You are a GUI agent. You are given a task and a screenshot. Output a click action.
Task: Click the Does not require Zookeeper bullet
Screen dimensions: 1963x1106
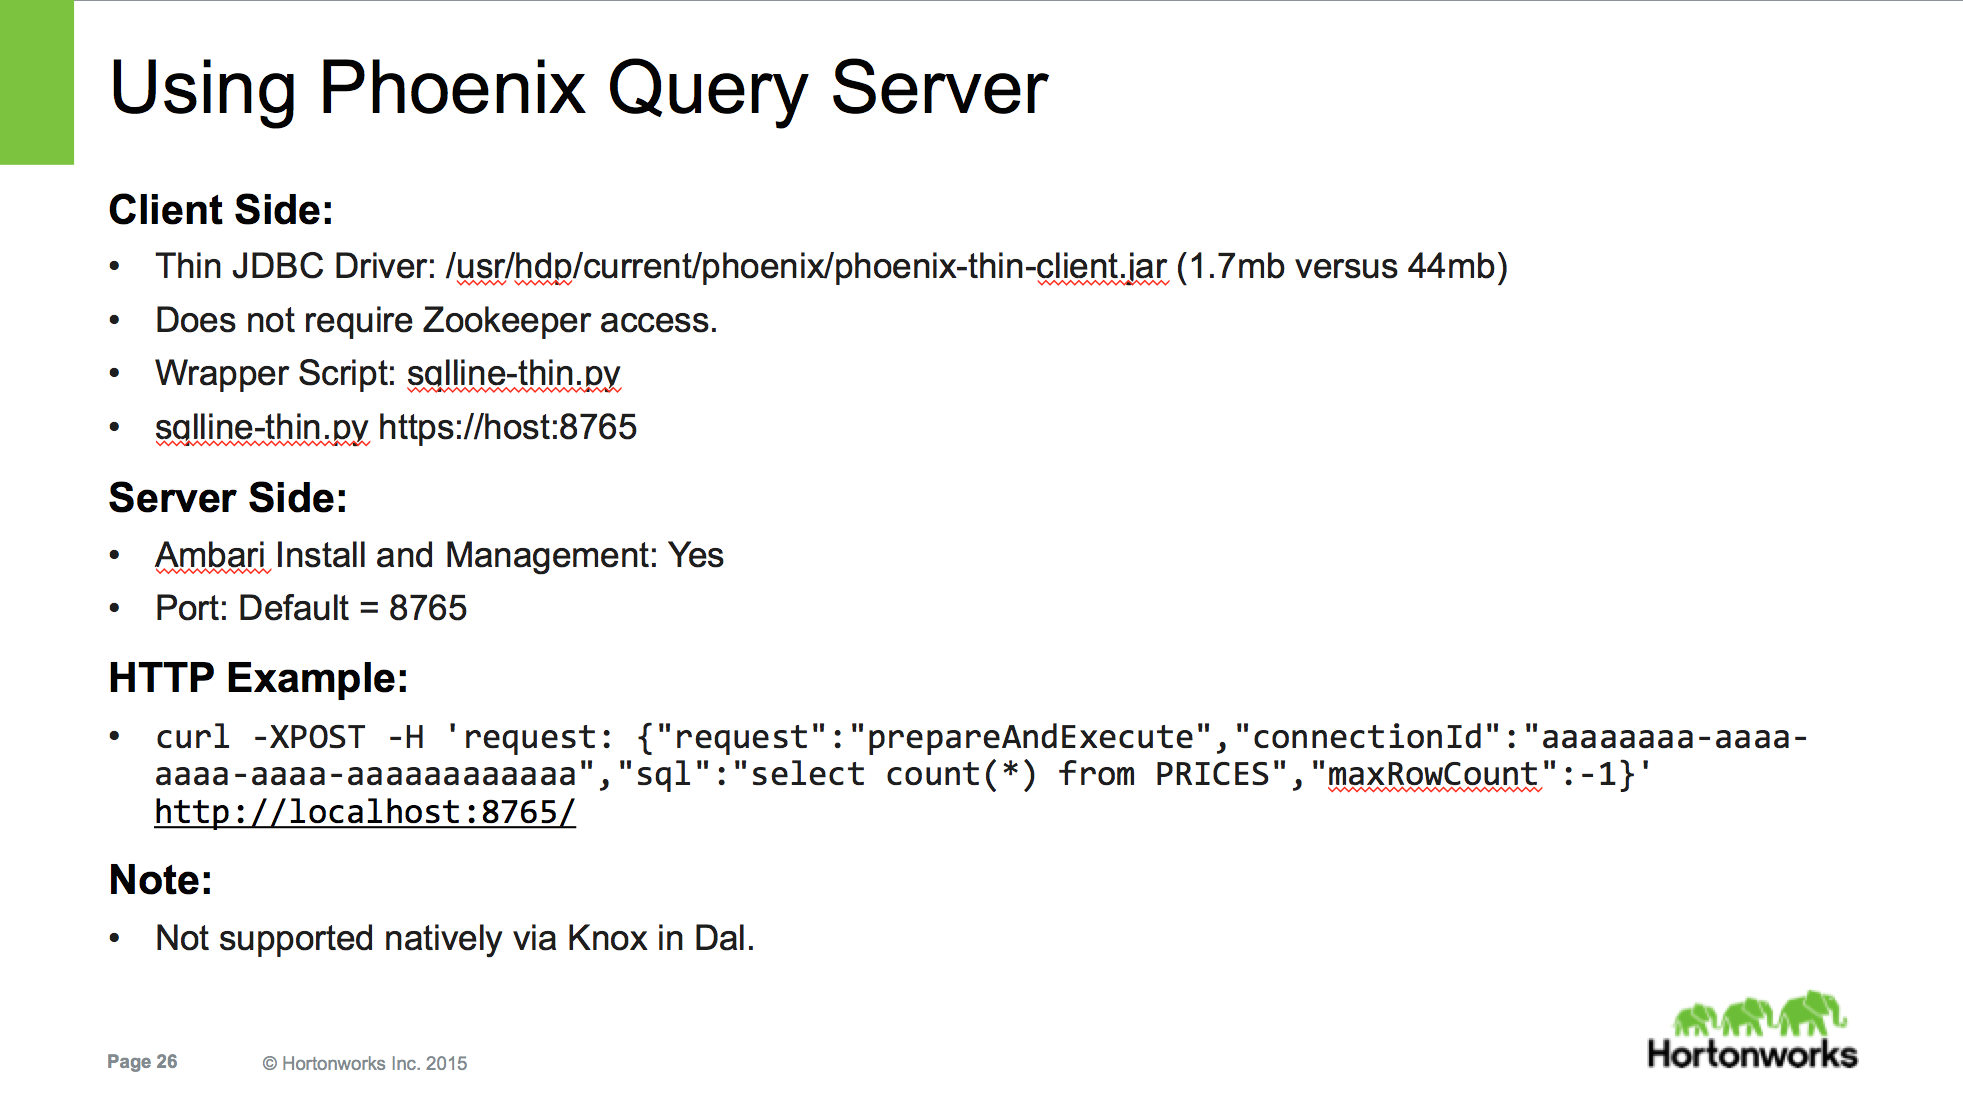[437, 320]
